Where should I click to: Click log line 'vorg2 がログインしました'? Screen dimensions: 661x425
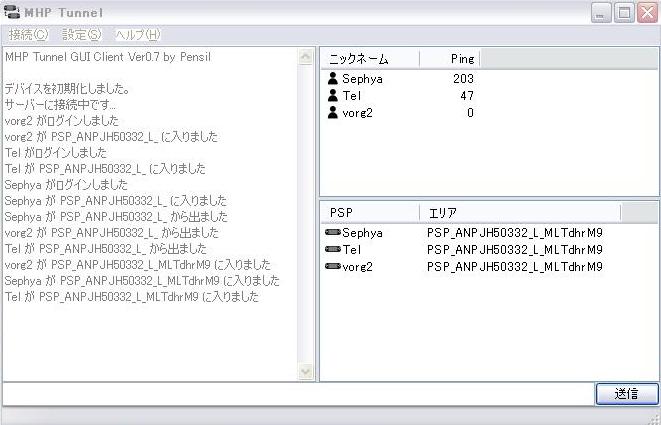(x=62, y=121)
